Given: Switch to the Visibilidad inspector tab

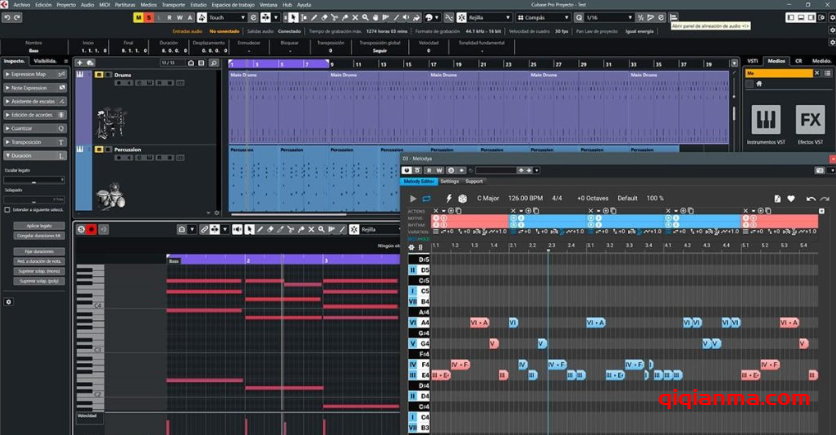Looking at the screenshot, I should click(45, 61).
